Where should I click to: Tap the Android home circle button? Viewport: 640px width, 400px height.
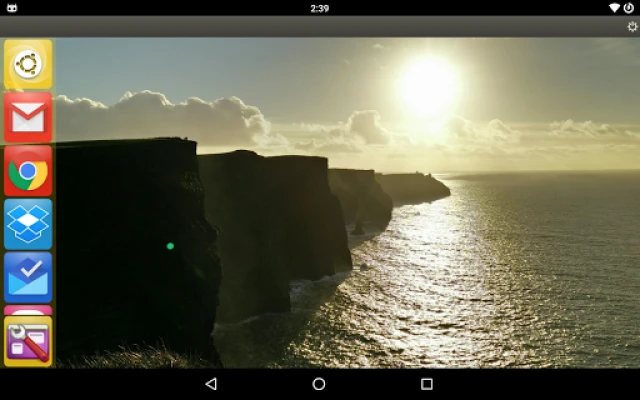click(319, 384)
